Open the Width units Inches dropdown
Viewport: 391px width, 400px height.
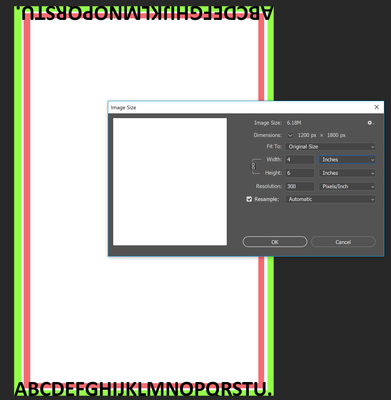347,160
